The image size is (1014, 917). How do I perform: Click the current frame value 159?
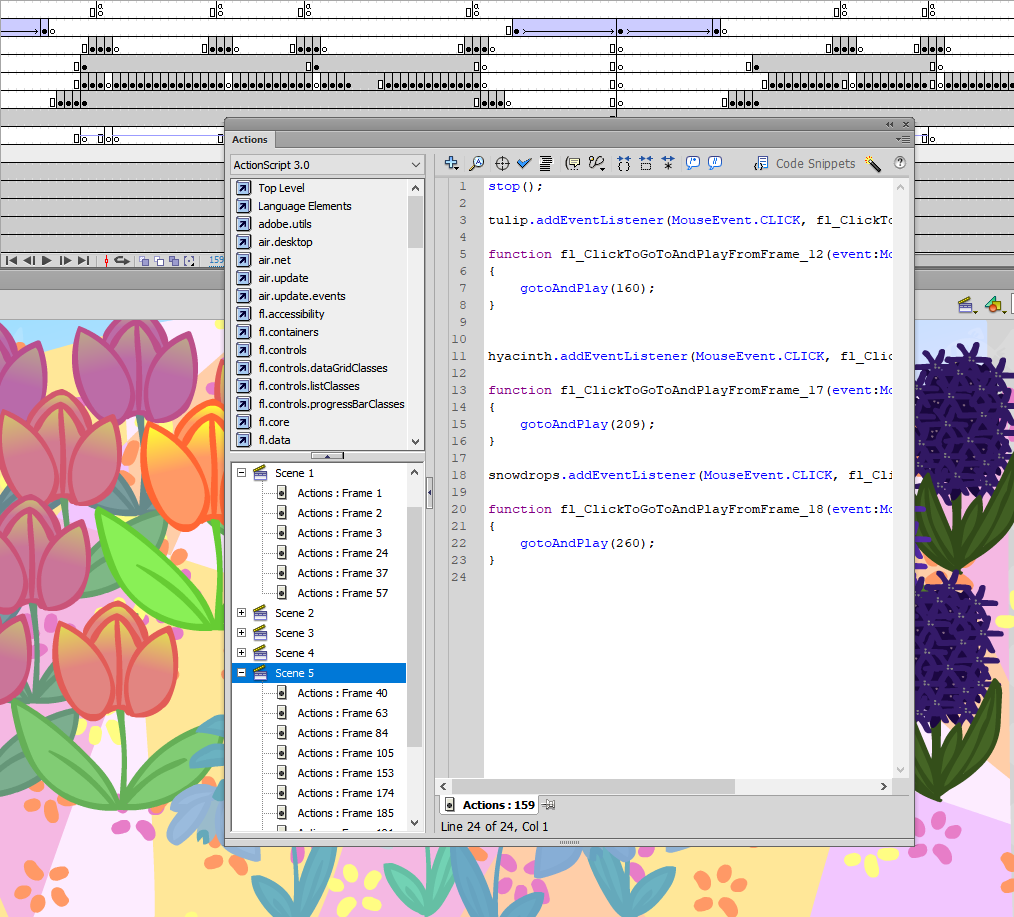216,260
